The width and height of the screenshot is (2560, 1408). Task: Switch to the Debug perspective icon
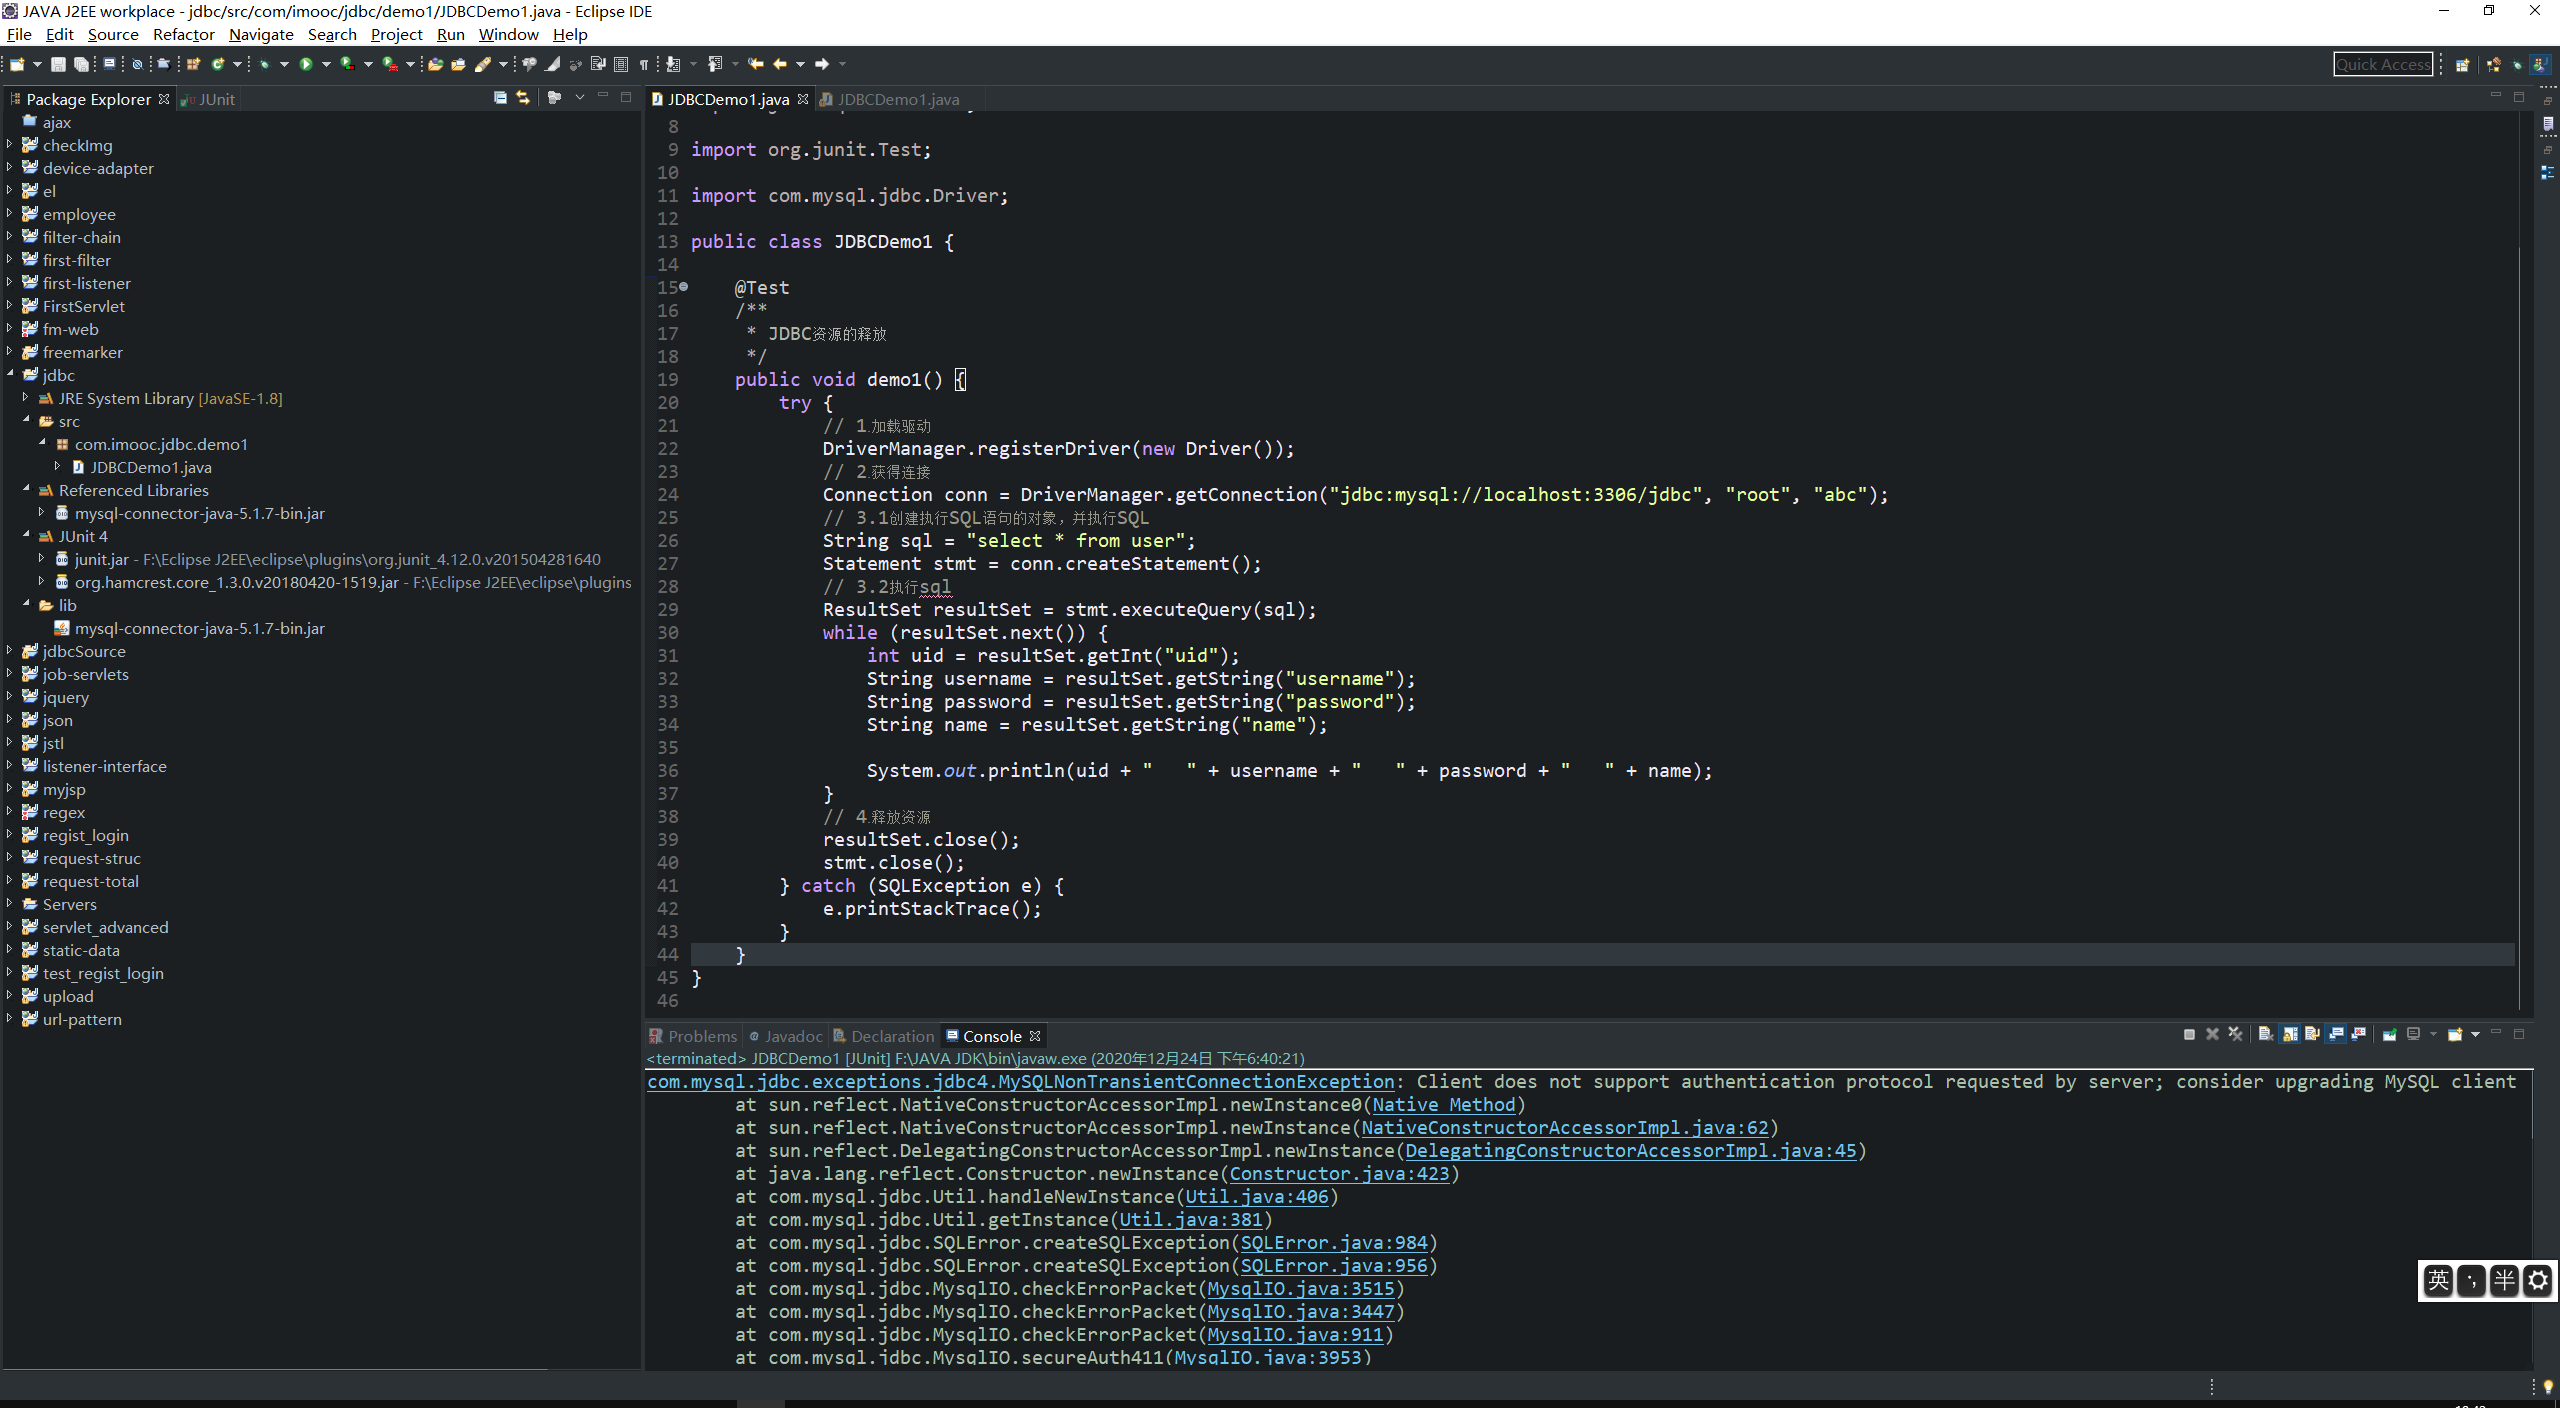point(2517,64)
